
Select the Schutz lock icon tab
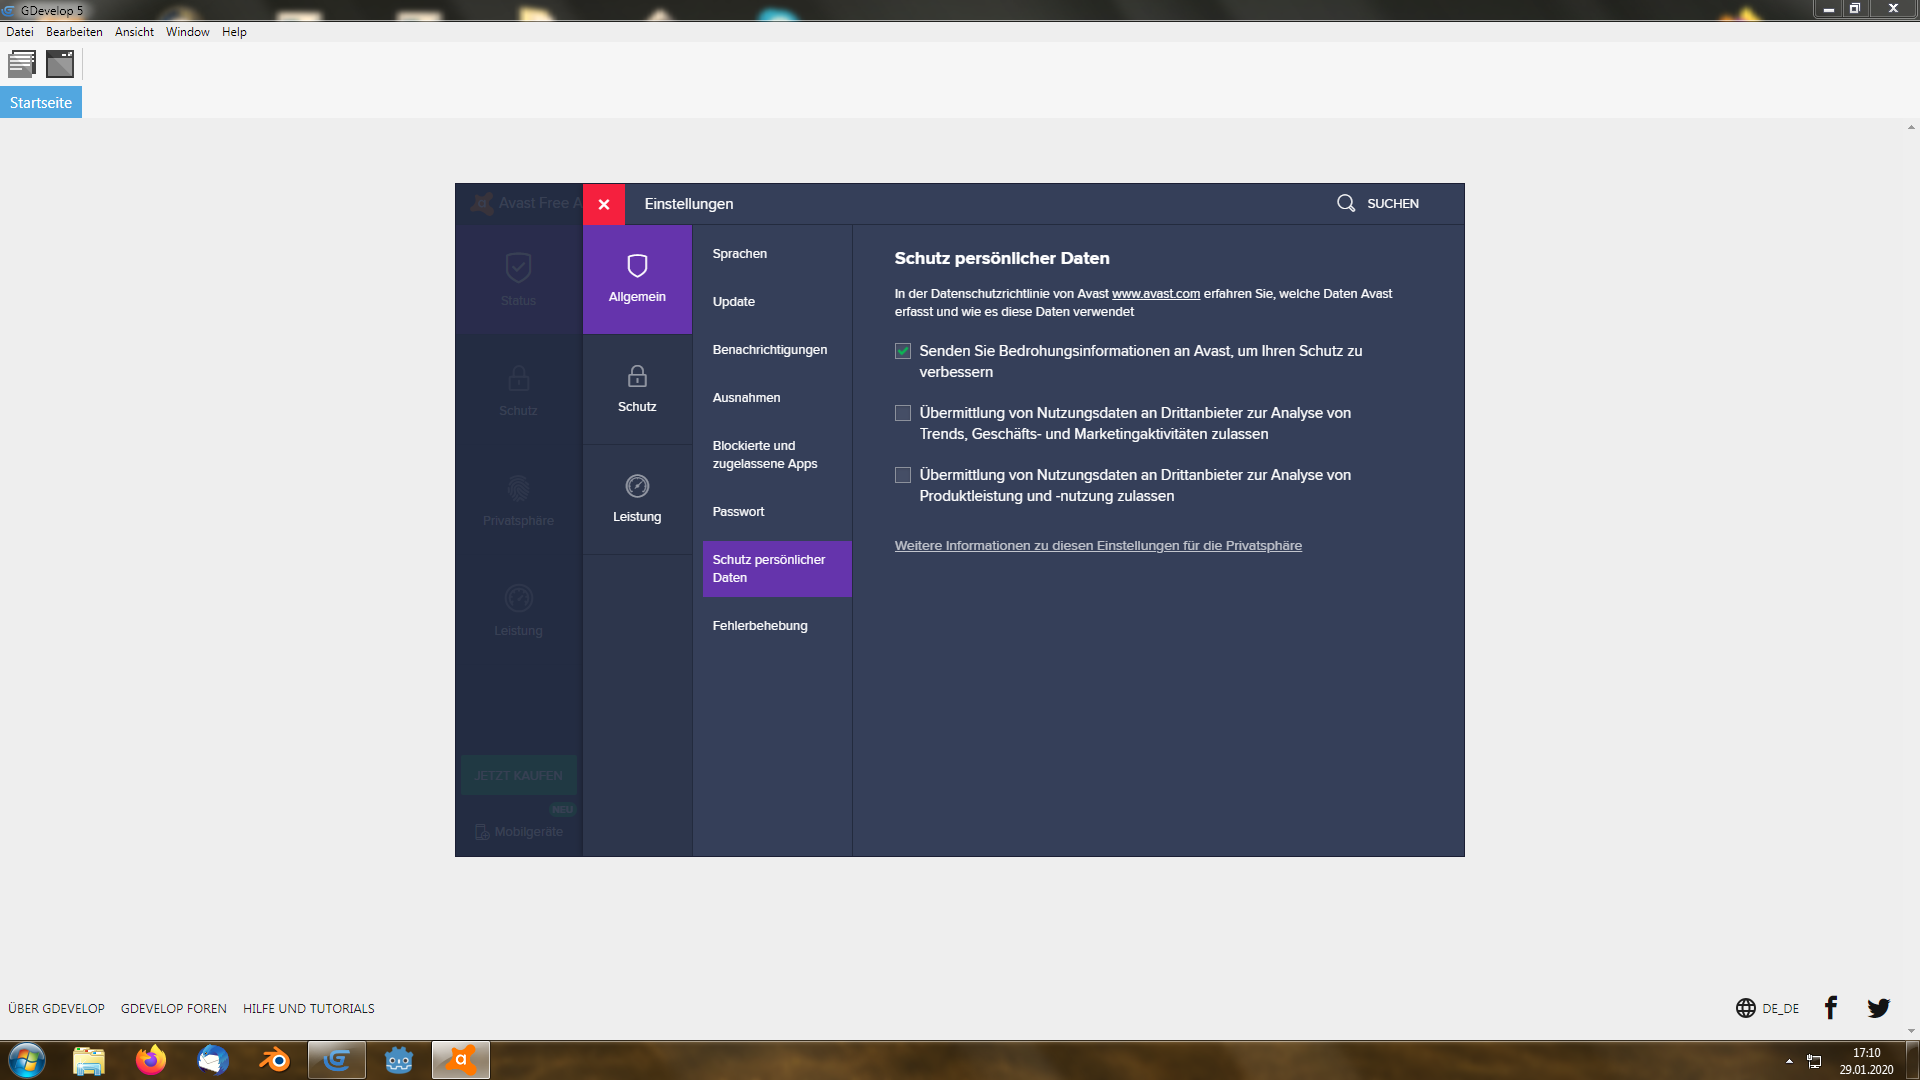tap(637, 389)
